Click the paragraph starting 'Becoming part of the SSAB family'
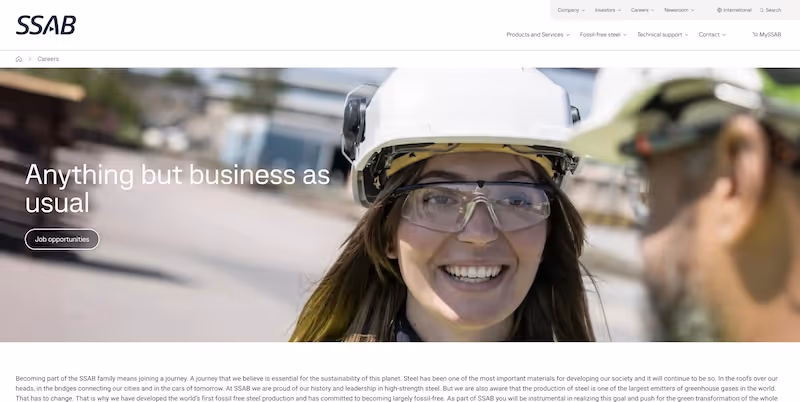 [396, 388]
